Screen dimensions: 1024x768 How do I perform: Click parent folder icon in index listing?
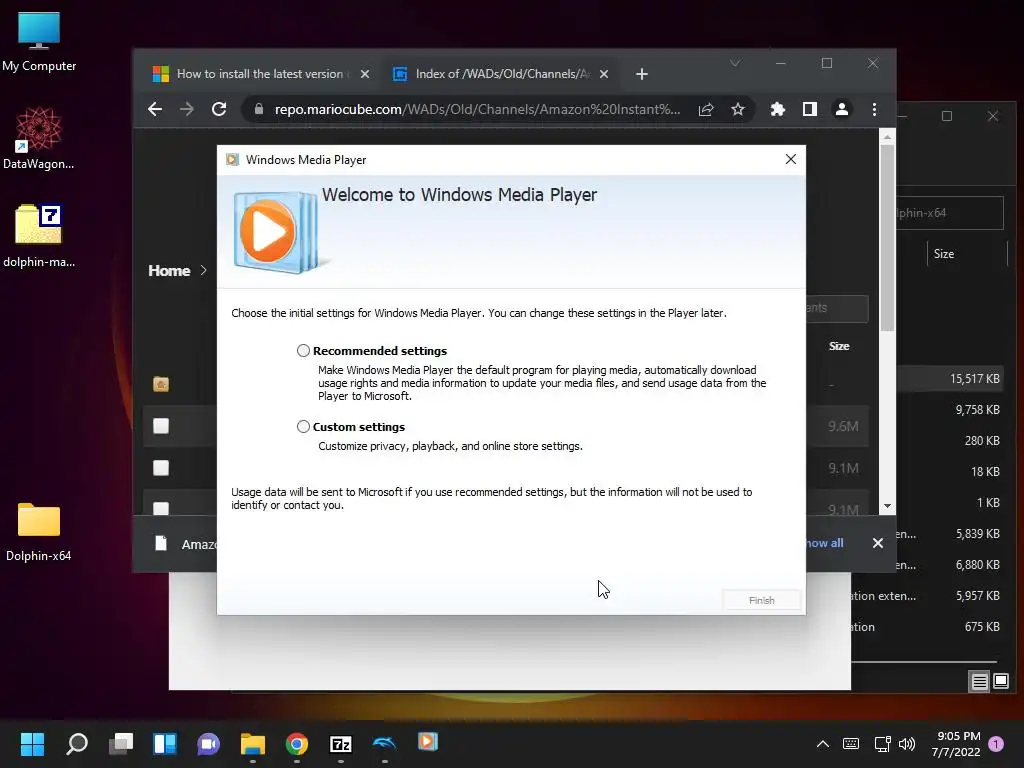click(x=161, y=384)
